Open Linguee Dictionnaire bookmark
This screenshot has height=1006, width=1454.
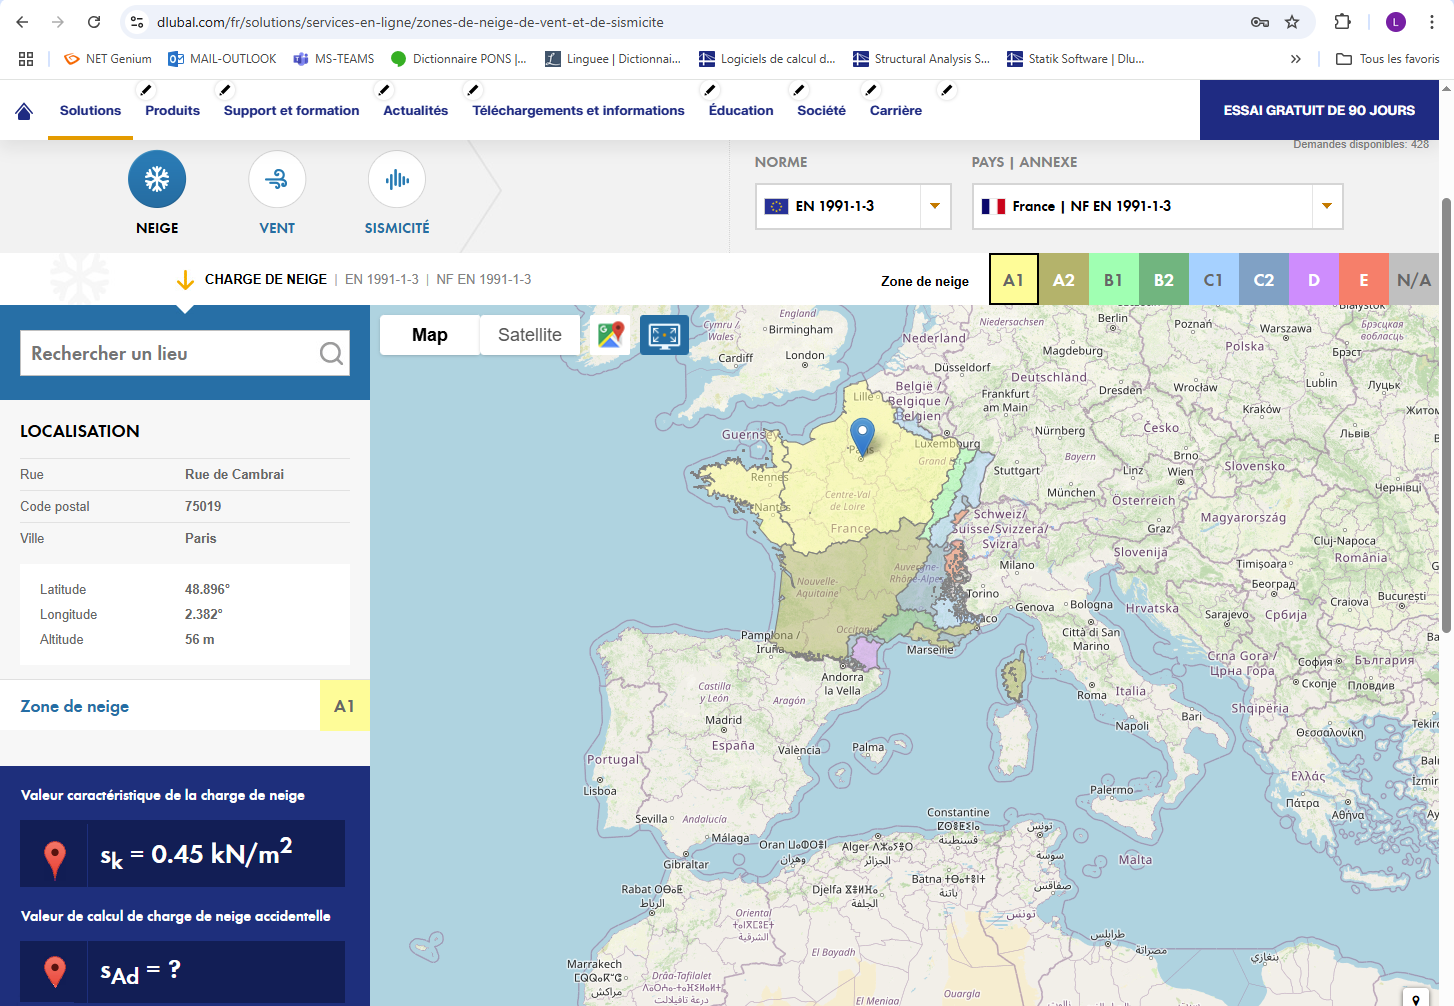613,59
